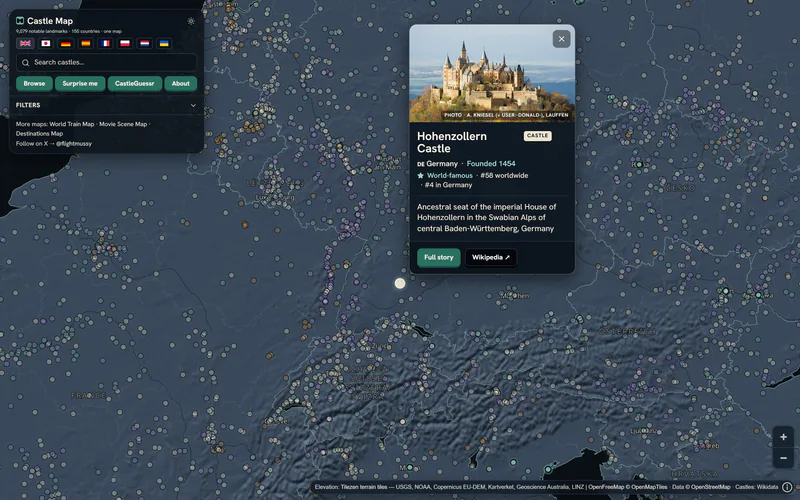
Task: Open the Wikipedia external link button
Action: 491,258
